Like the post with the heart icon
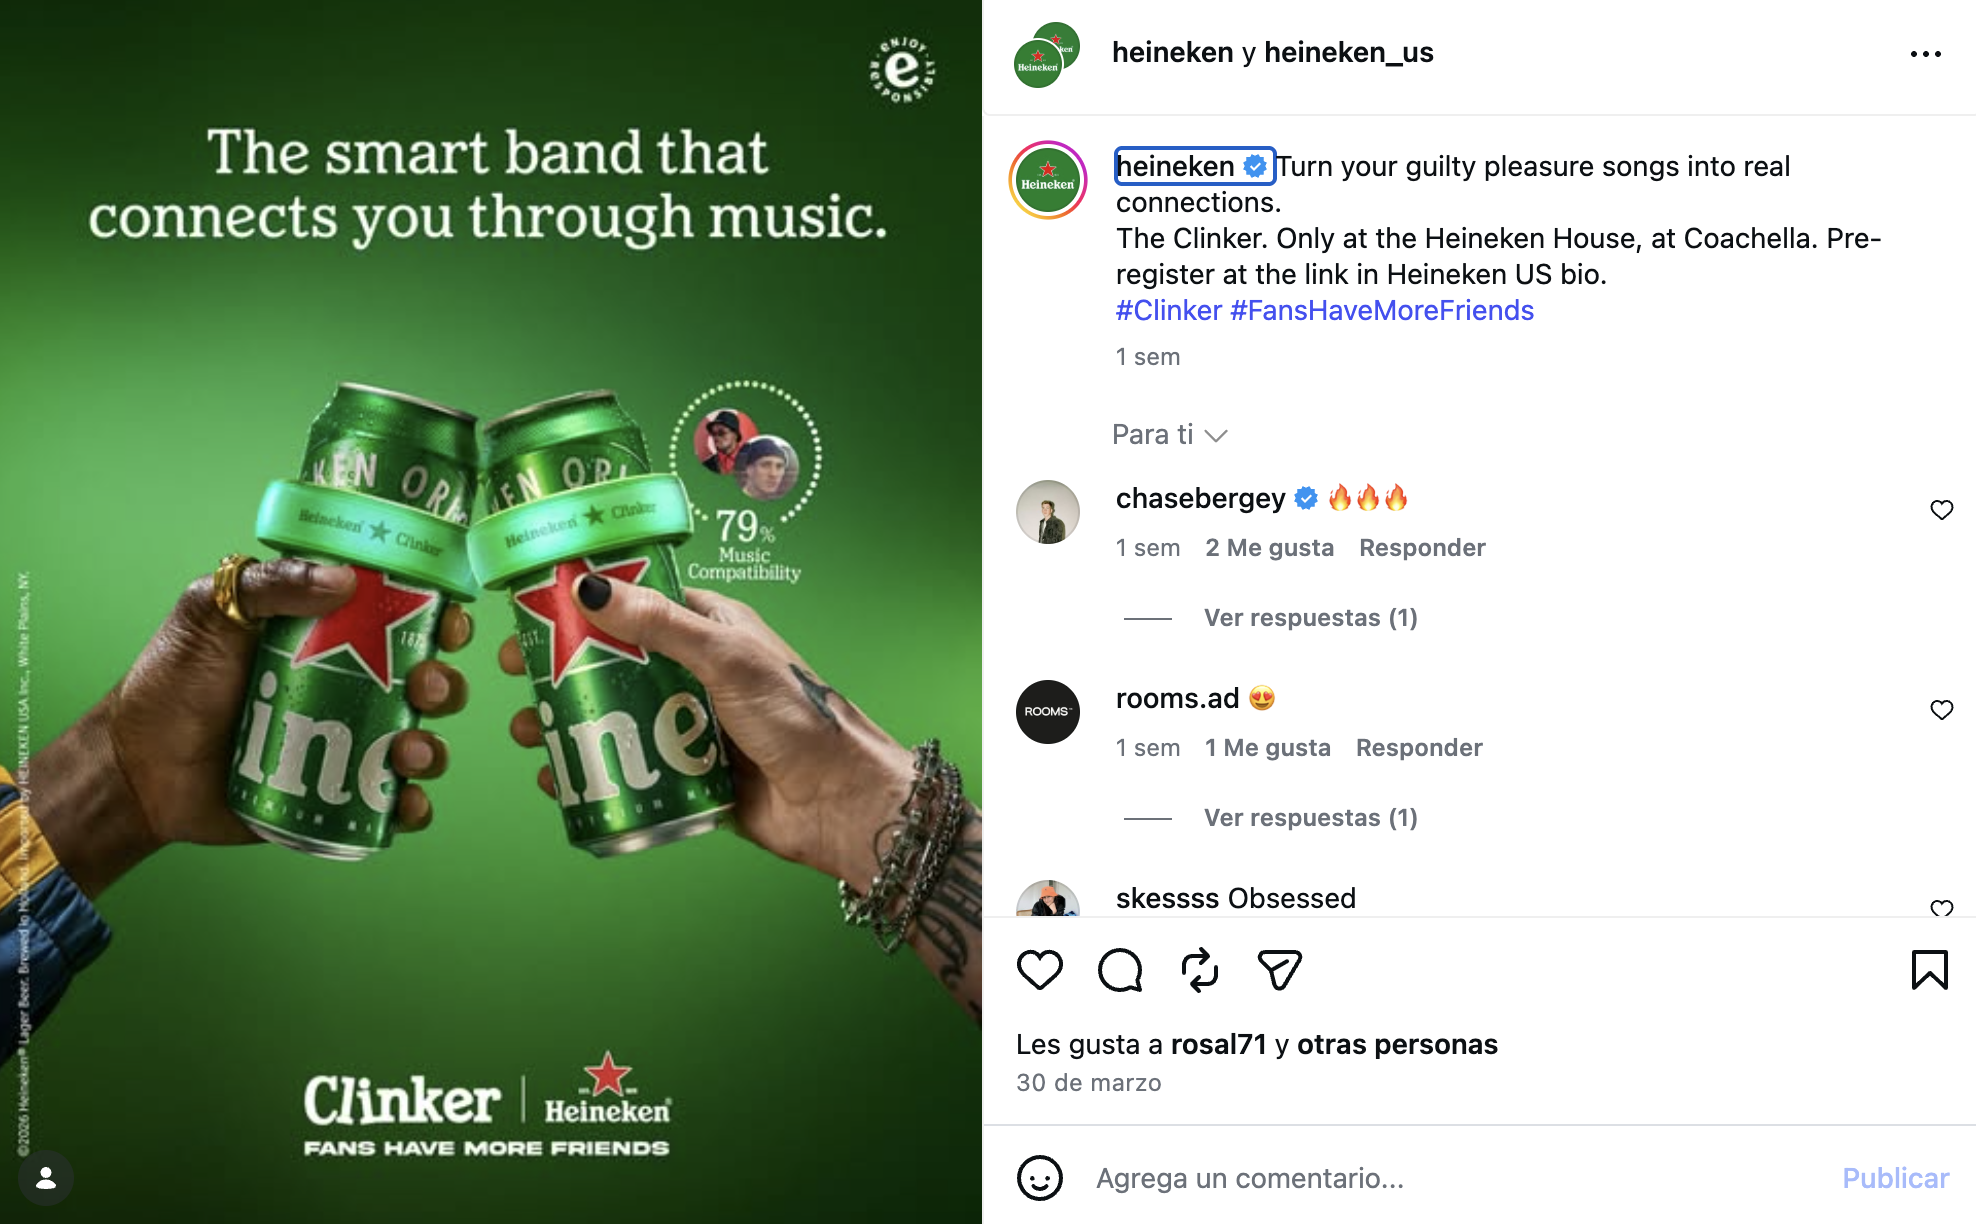 coord(1039,970)
